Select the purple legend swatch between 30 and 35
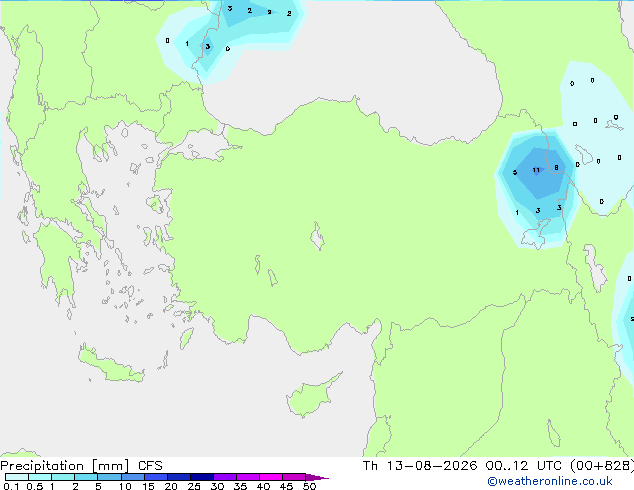634x490 pixels. pos(225,477)
